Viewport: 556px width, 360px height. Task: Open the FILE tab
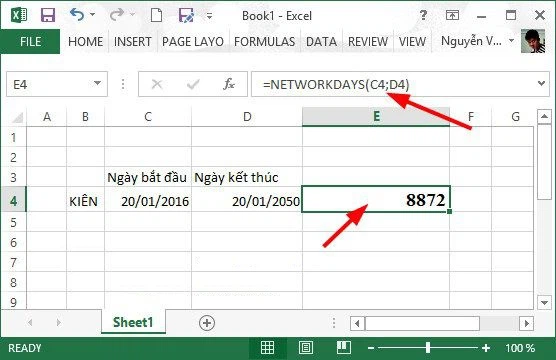tap(30, 41)
